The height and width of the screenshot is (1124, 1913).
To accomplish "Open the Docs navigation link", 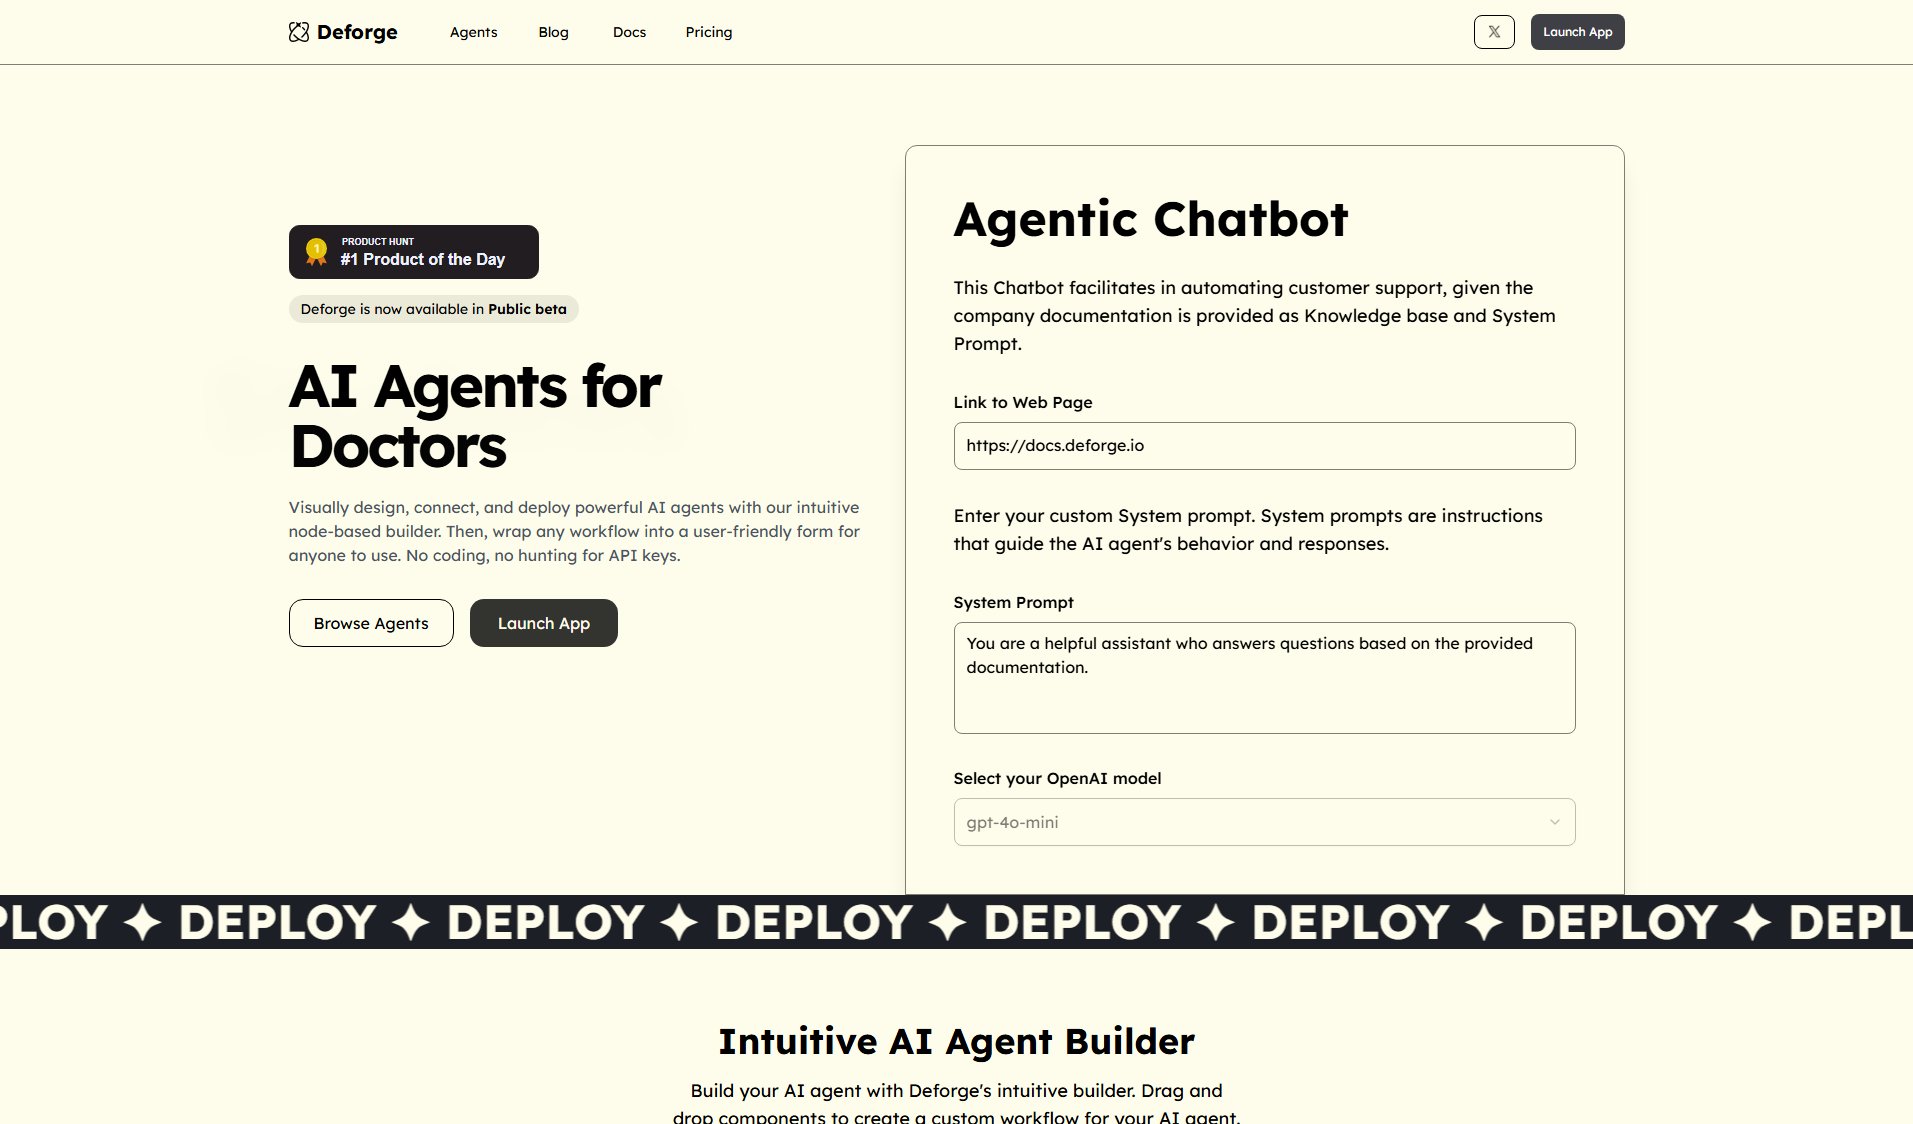I will [x=629, y=32].
